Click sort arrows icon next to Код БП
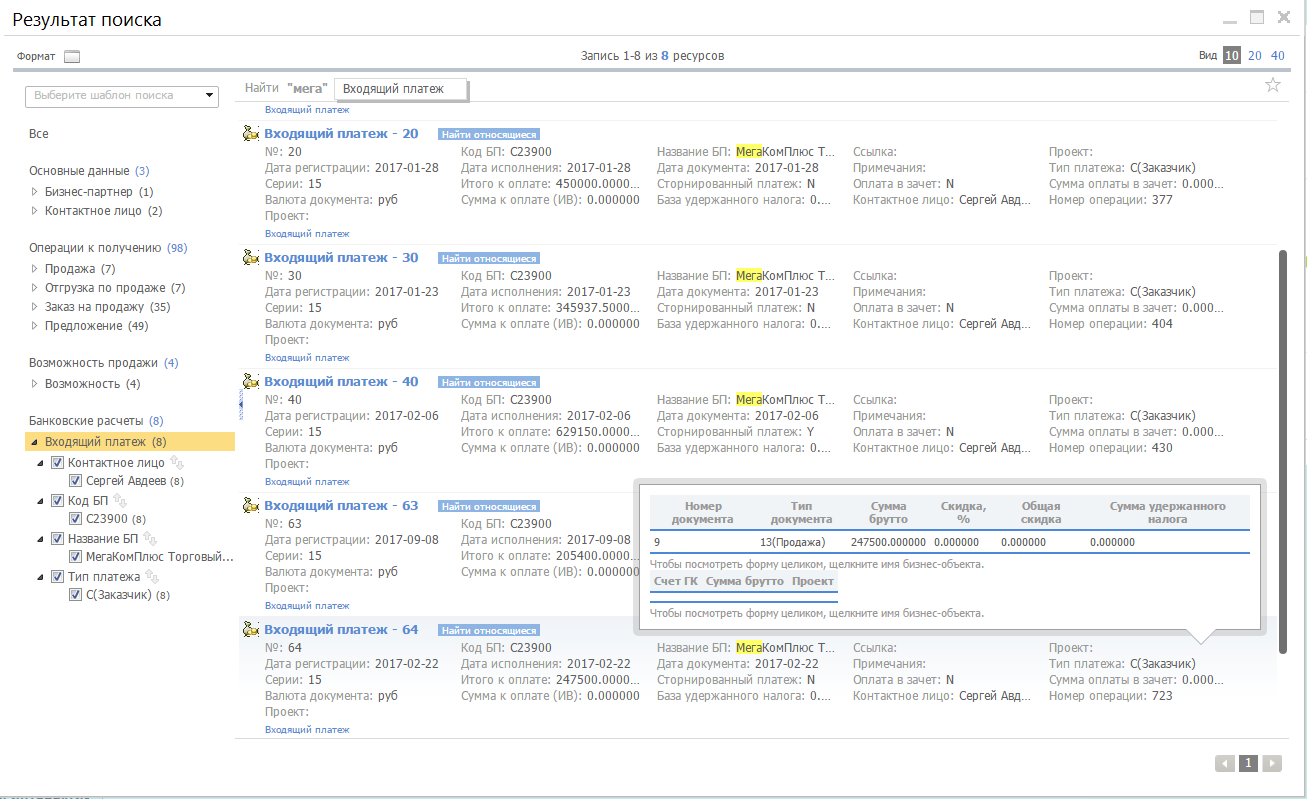Viewport: 1307px width, 799px height. 121,501
